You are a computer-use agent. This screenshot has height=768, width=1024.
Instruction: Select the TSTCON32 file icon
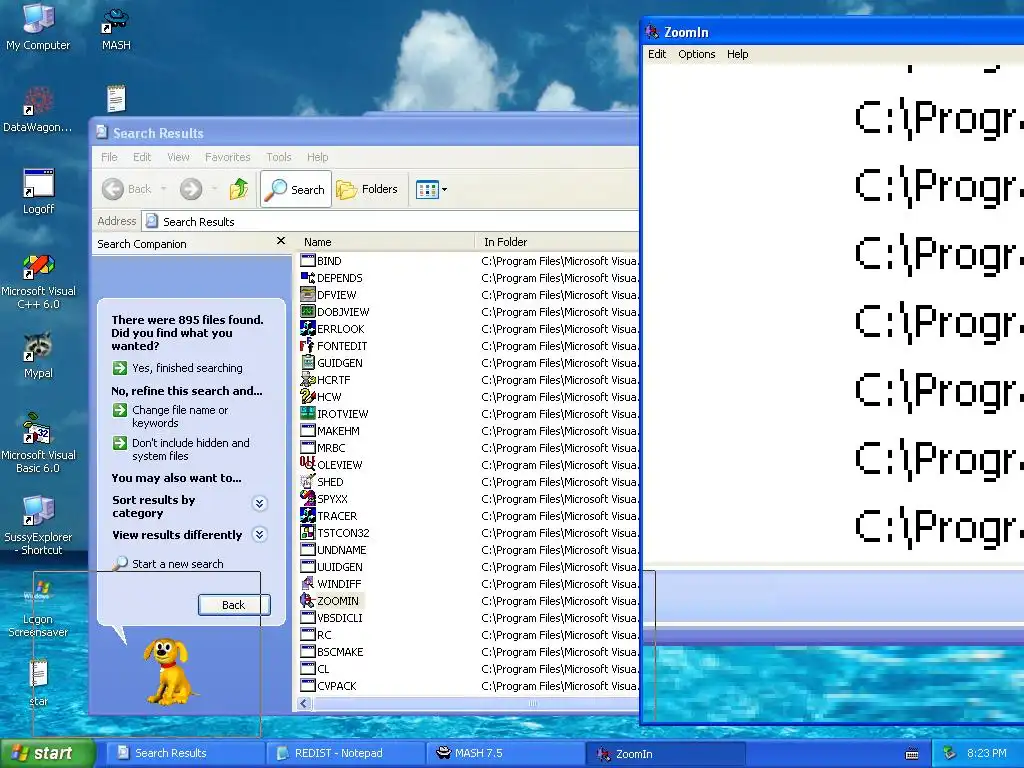308,532
